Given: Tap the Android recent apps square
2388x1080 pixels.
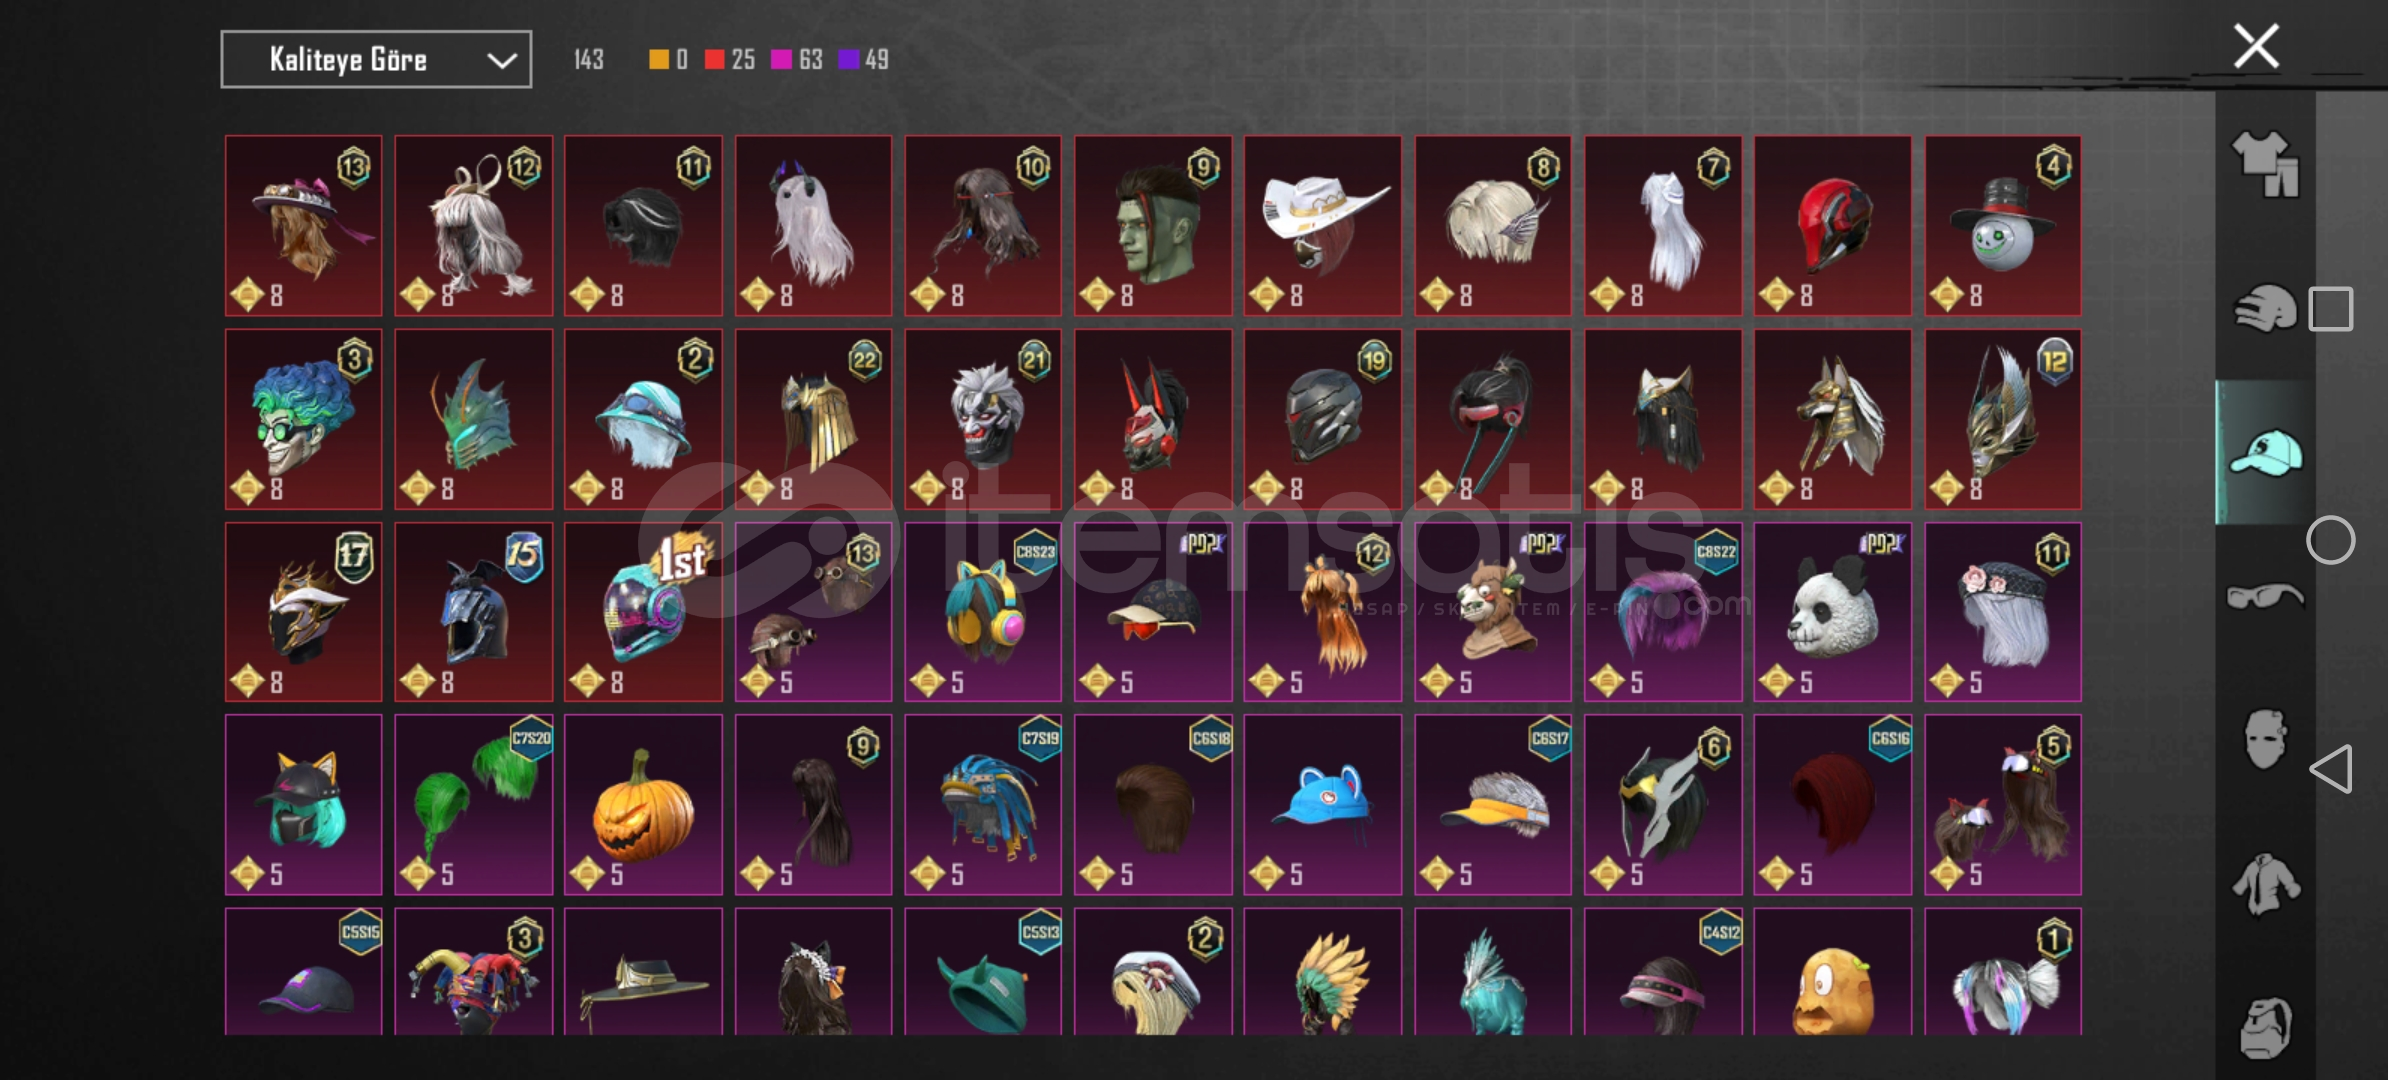Looking at the screenshot, I should click(2330, 309).
